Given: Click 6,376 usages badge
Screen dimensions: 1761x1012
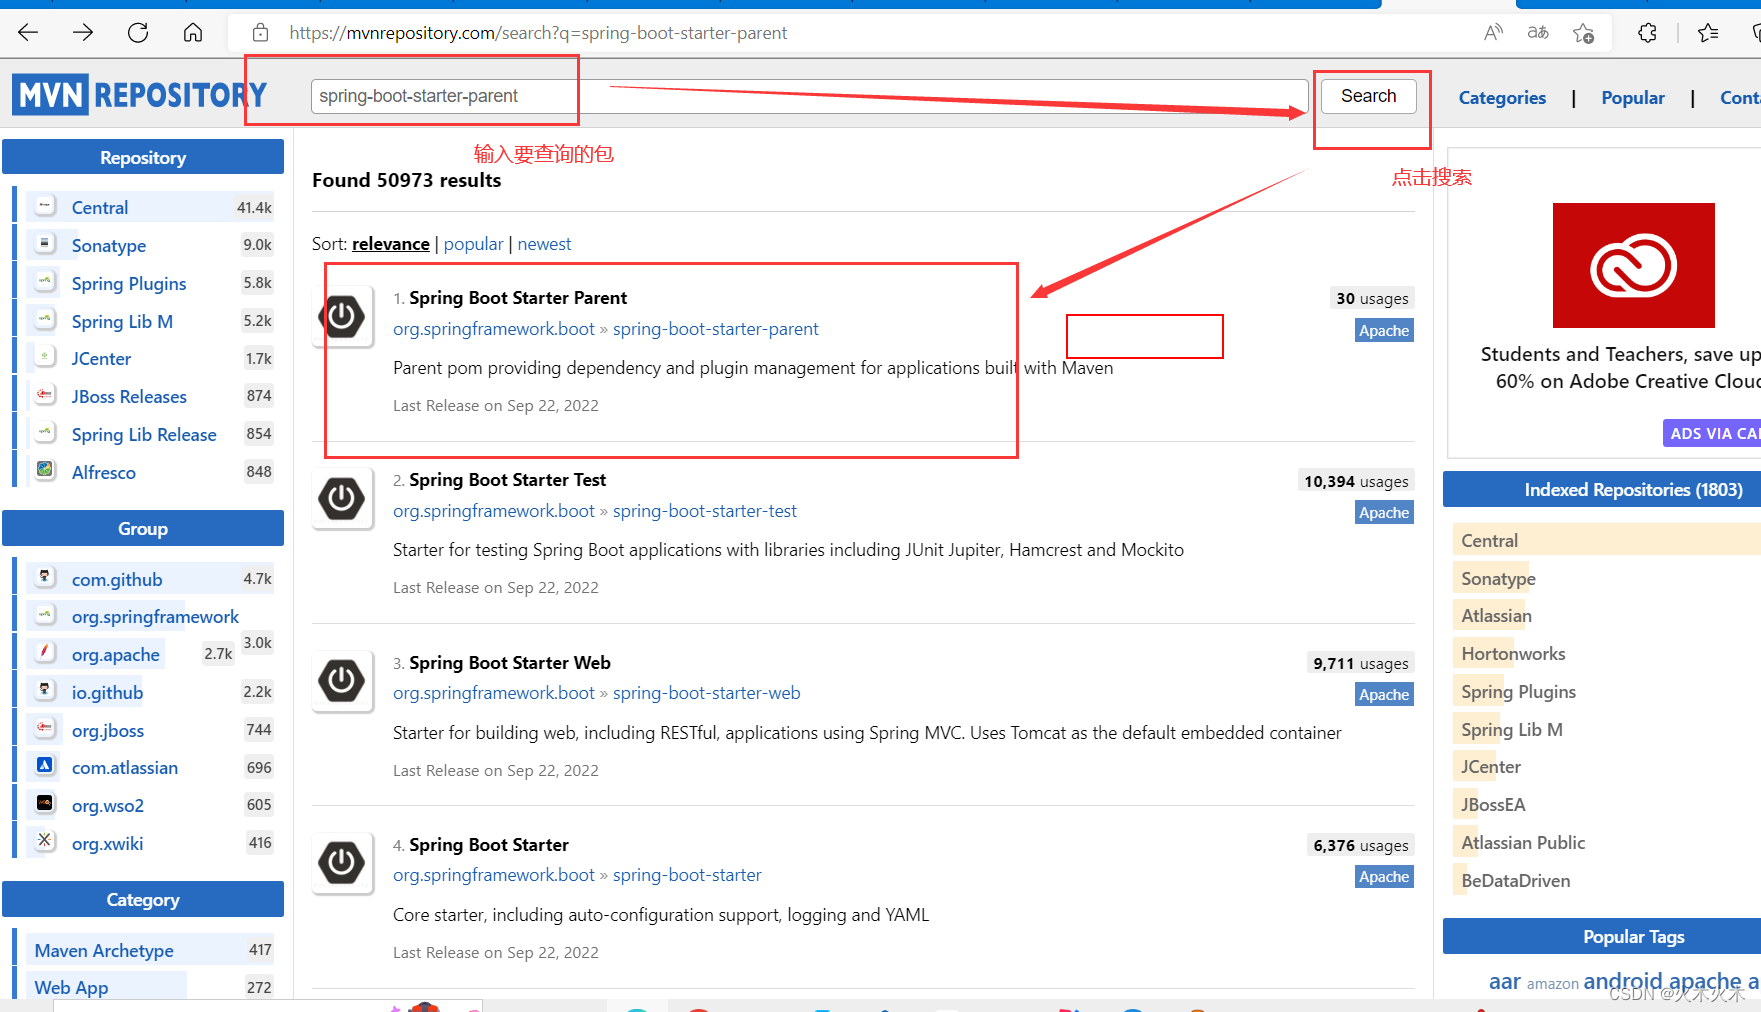Looking at the screenshot, I should (1361, 845).
